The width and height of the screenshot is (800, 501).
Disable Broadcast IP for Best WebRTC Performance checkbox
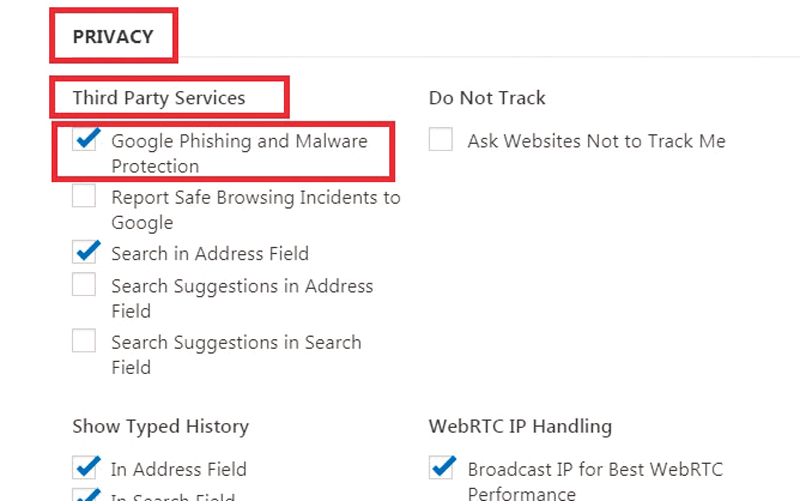coord(441,468)
